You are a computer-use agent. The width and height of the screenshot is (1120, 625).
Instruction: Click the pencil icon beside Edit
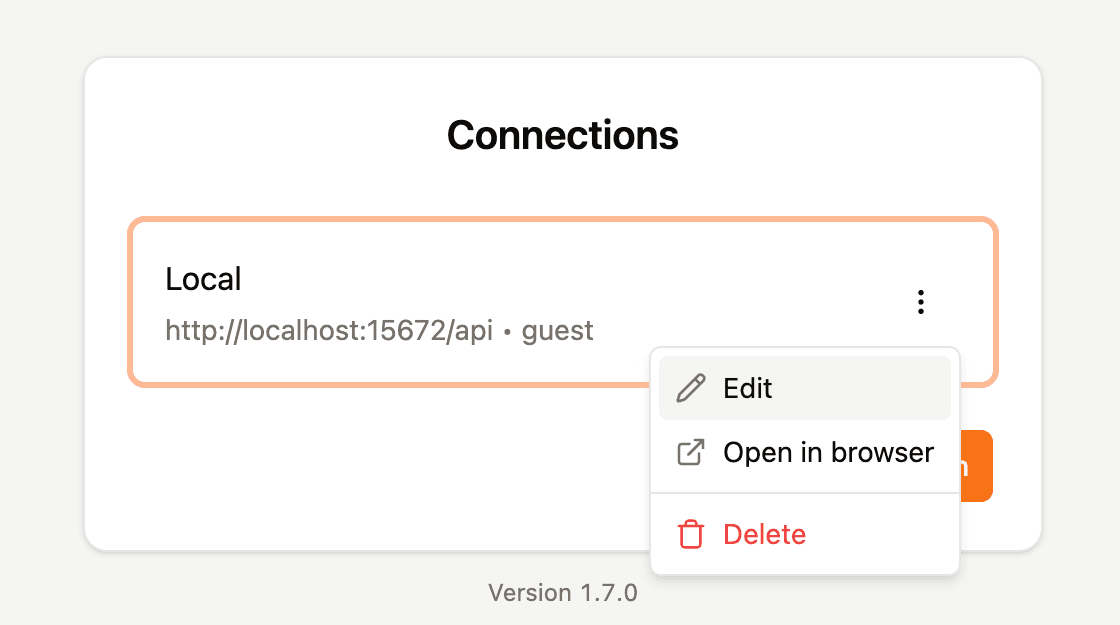click(x=691, y=388)
